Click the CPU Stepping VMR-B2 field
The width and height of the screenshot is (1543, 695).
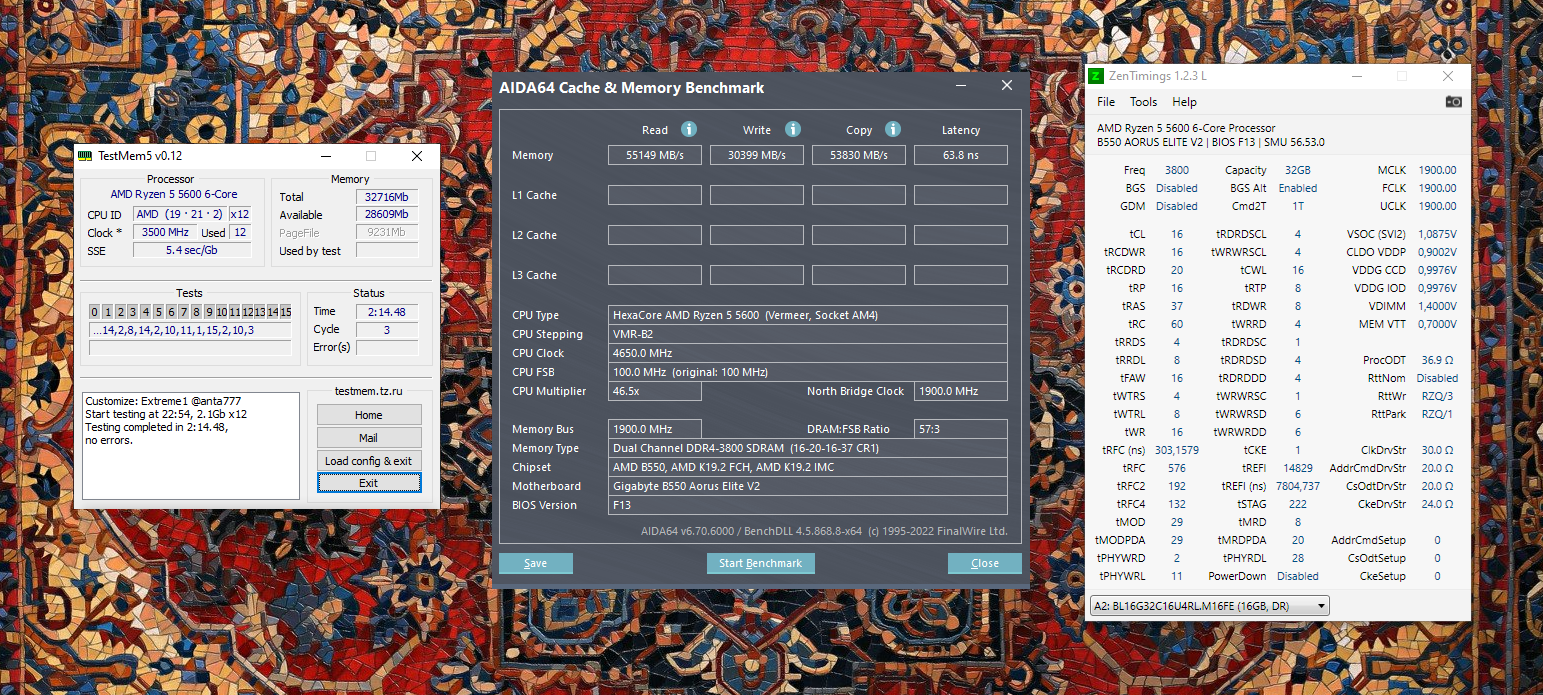pos(808,334)
